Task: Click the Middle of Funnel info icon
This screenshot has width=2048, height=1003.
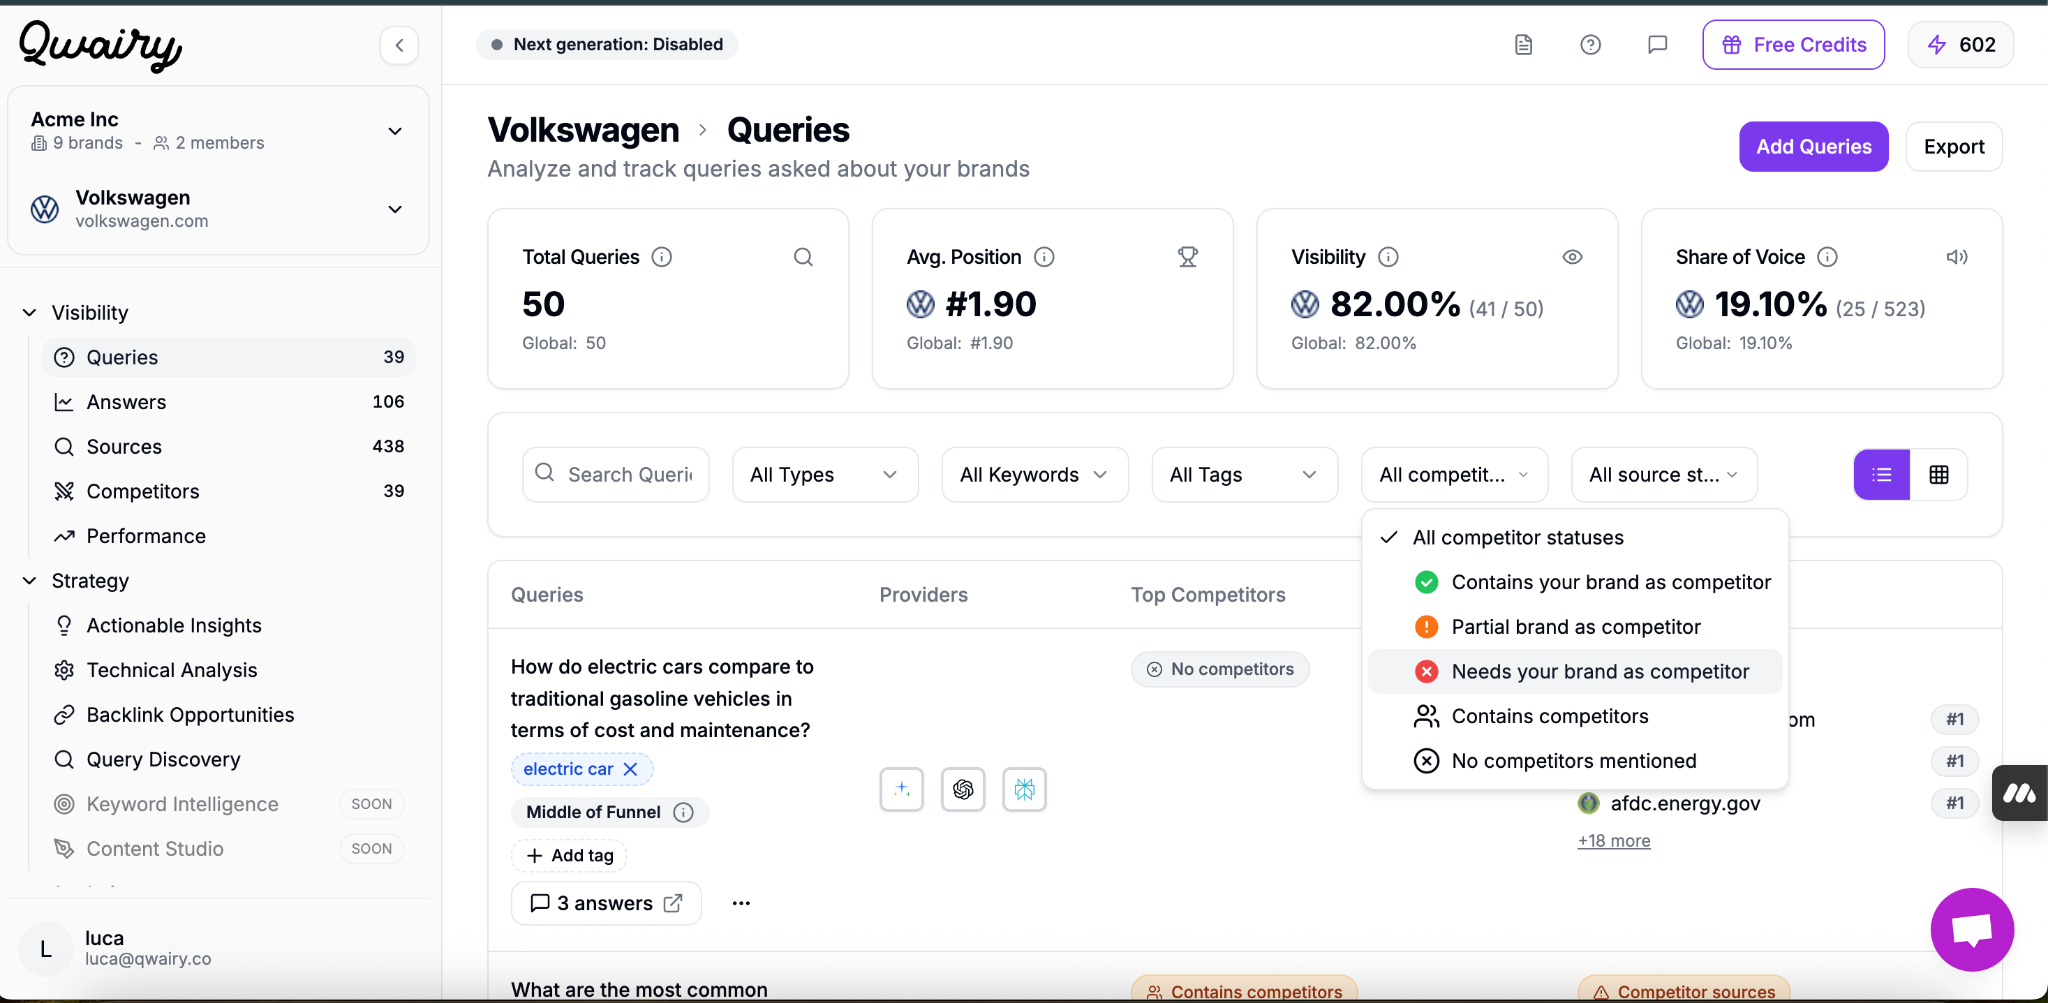Action: point(683,812)
